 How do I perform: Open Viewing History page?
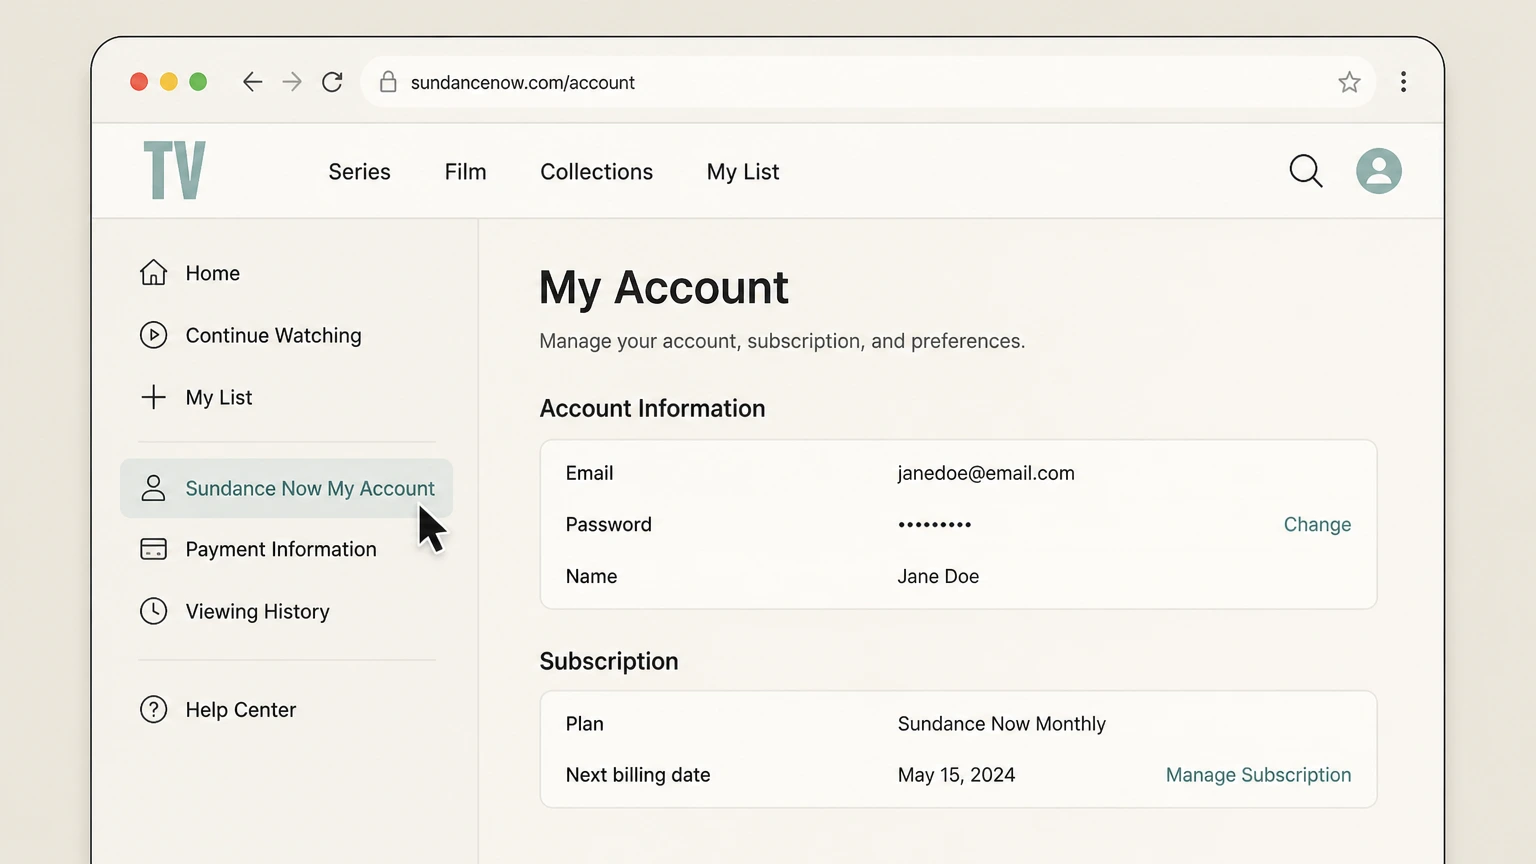click(x=257, y=611)
